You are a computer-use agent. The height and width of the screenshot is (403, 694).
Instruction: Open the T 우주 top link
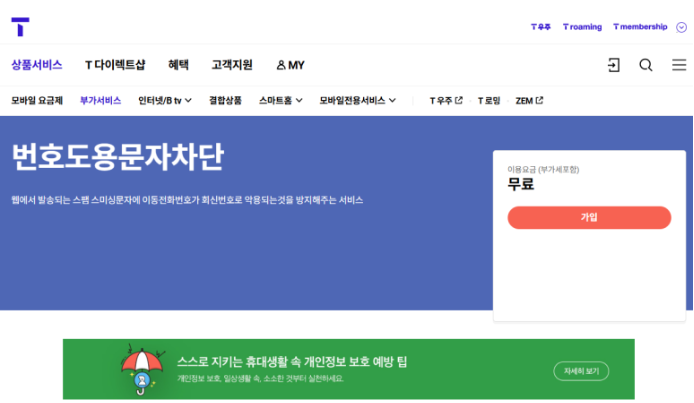(540, 27)
